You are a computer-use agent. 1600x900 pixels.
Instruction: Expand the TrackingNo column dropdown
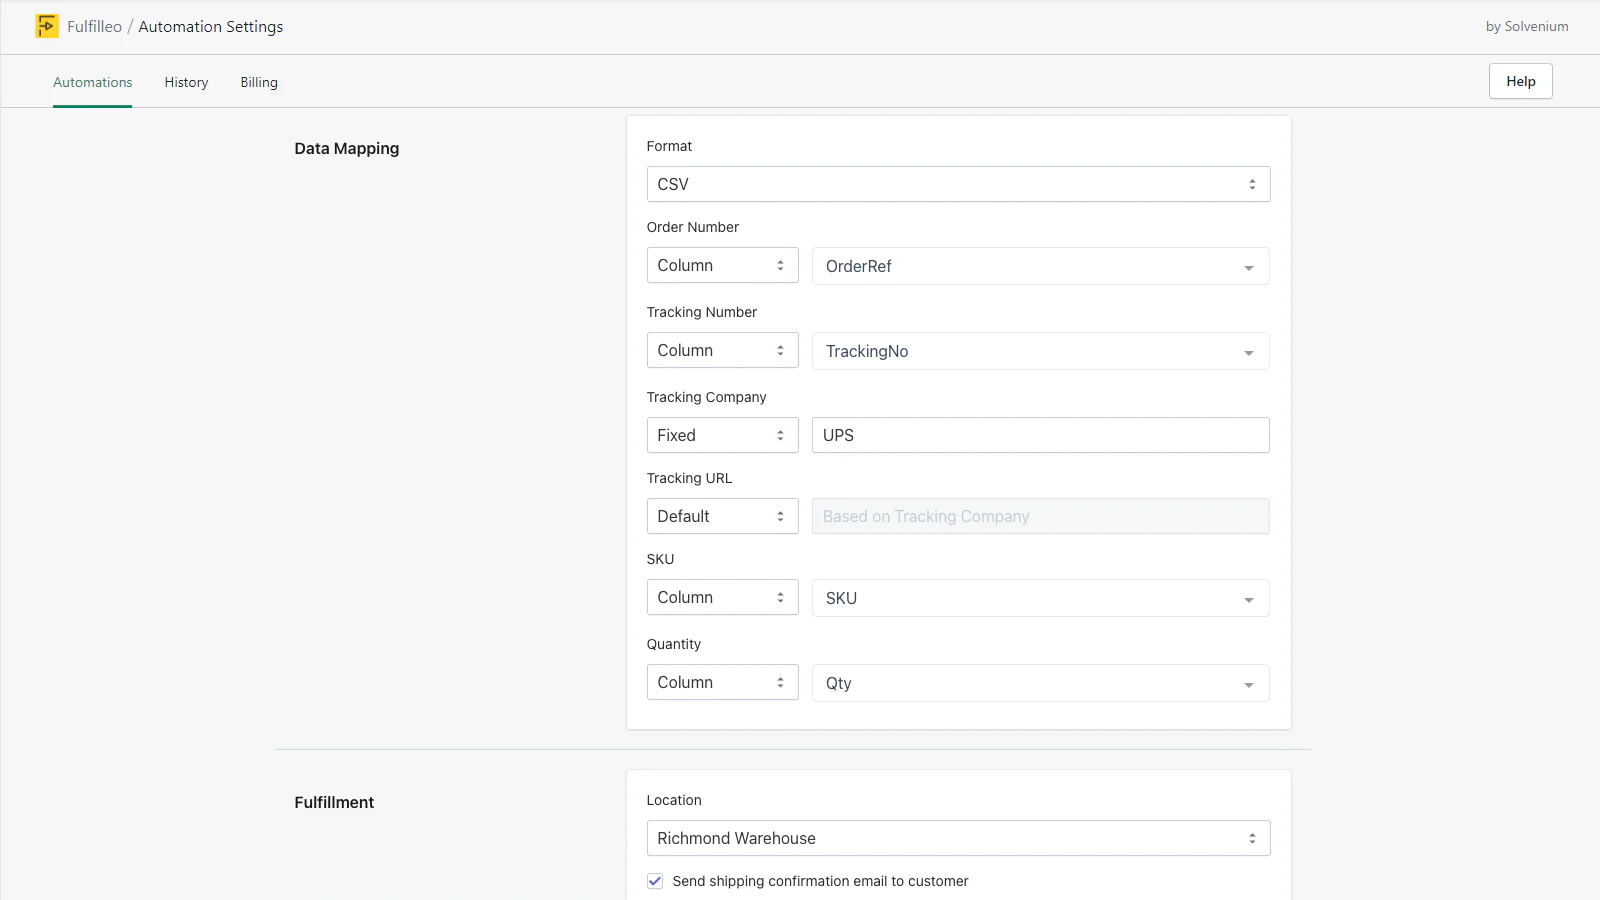point(1040,351)
